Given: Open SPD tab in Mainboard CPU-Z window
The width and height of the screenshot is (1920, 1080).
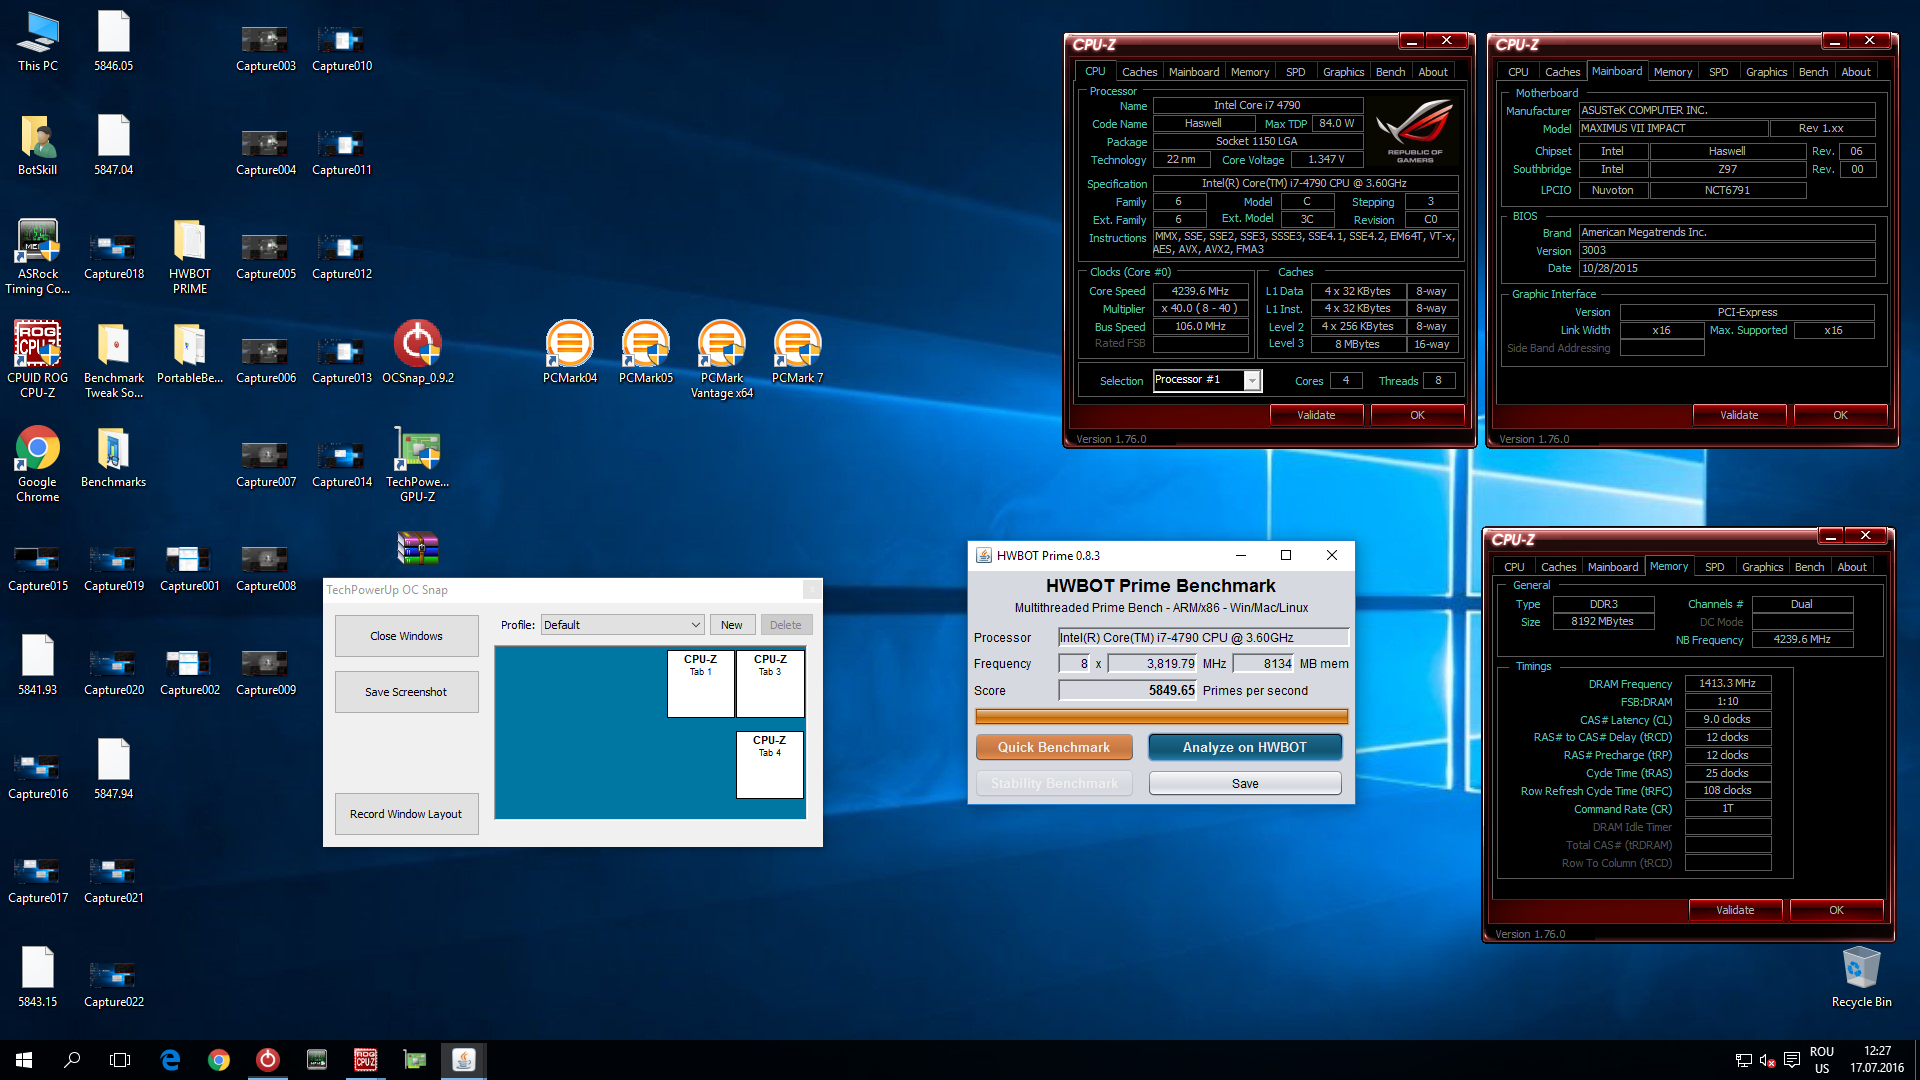Looking at the screenshot, I should coord(1718,72).
